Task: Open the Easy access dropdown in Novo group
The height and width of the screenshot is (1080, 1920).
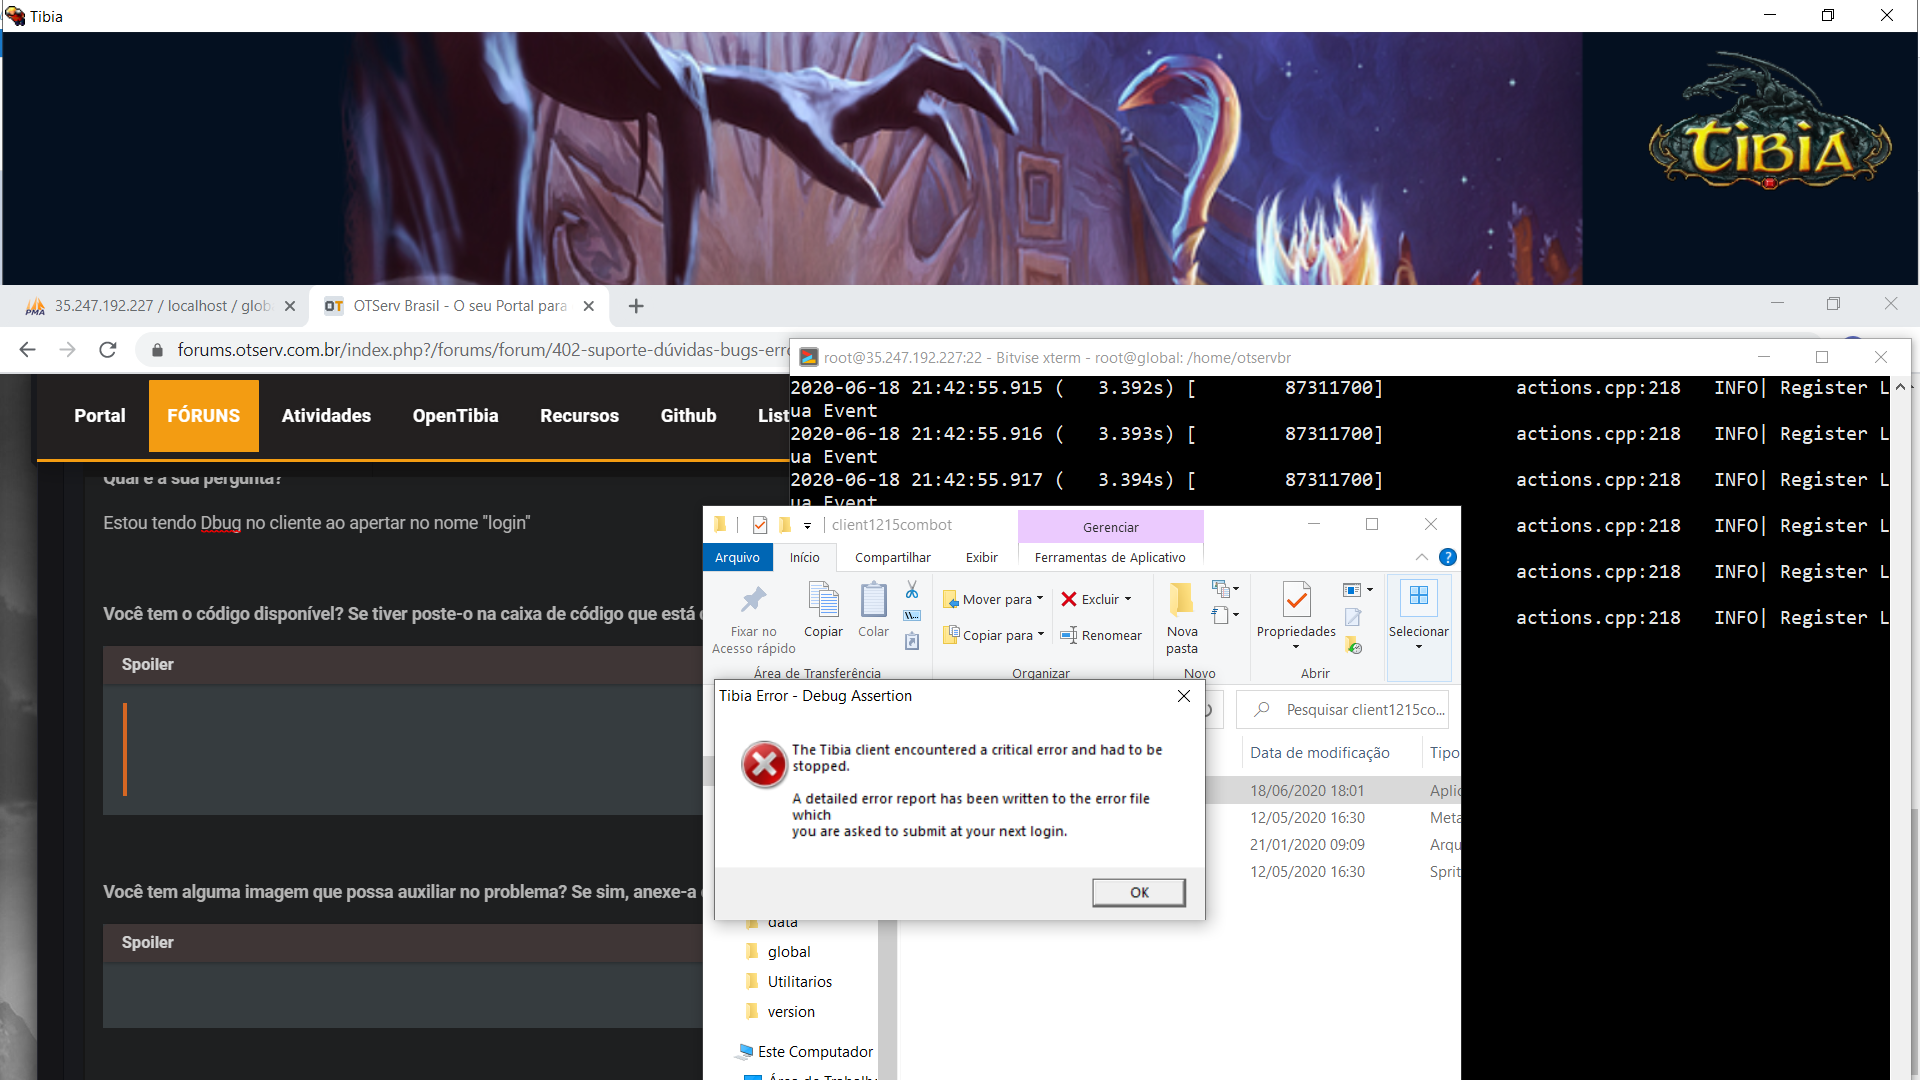Action: point(1226,615)
